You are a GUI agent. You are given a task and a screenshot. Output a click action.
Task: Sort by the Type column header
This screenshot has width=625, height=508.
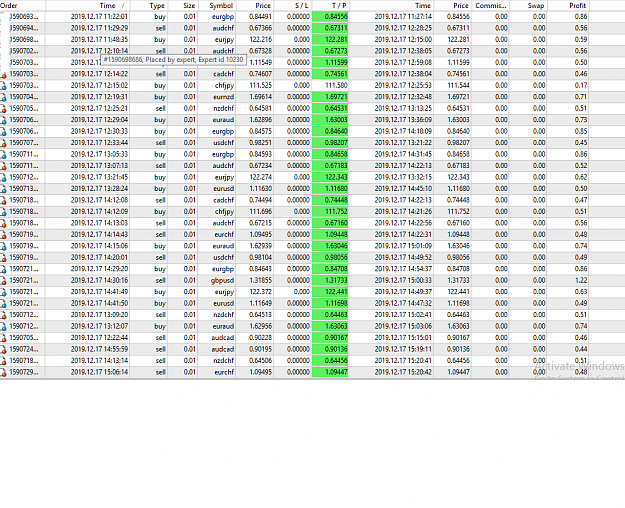157,6
